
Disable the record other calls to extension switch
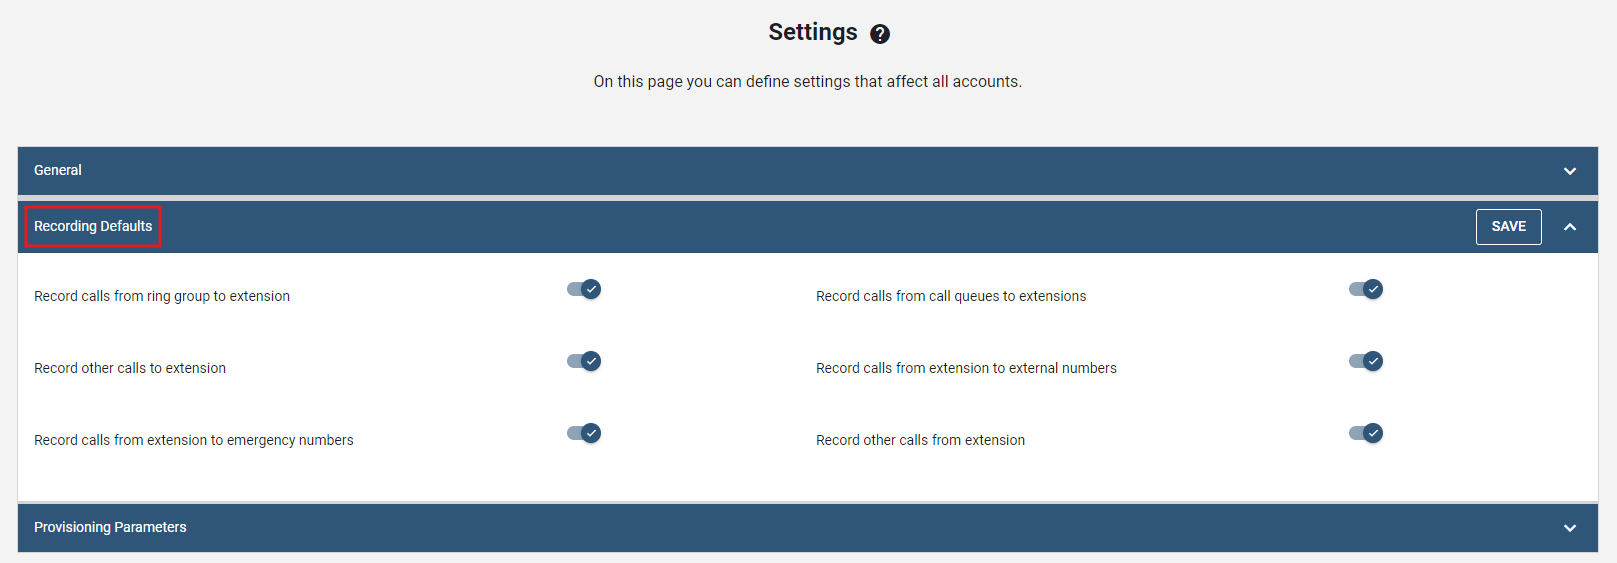(584, 361)
